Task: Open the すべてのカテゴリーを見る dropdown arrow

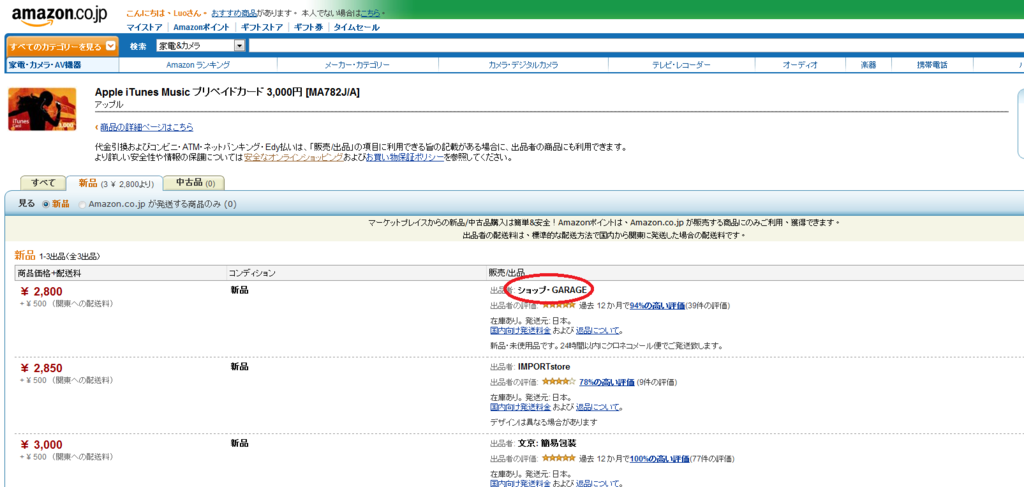Action: click(x=110, y=46)
